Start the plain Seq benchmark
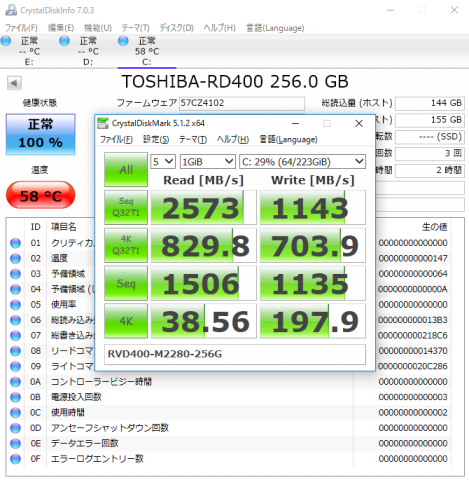Screen dimensions: 469x480 point(126,283)
